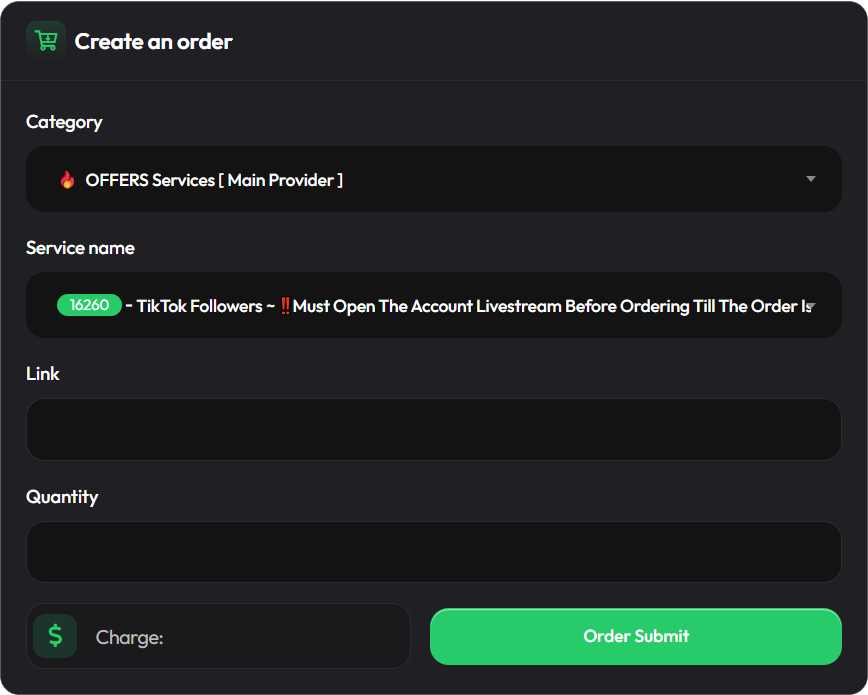This screenshot has height=695, width=868.
Task: Click the Create an order heading
Action: point(153,42)
